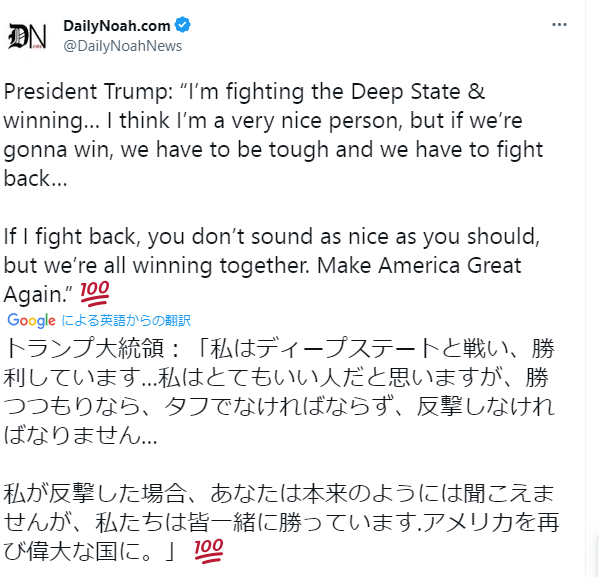This screenshot has width=599, height=577.
Task: Click the 100 emoji after "Again."
Action: point(95,293)
